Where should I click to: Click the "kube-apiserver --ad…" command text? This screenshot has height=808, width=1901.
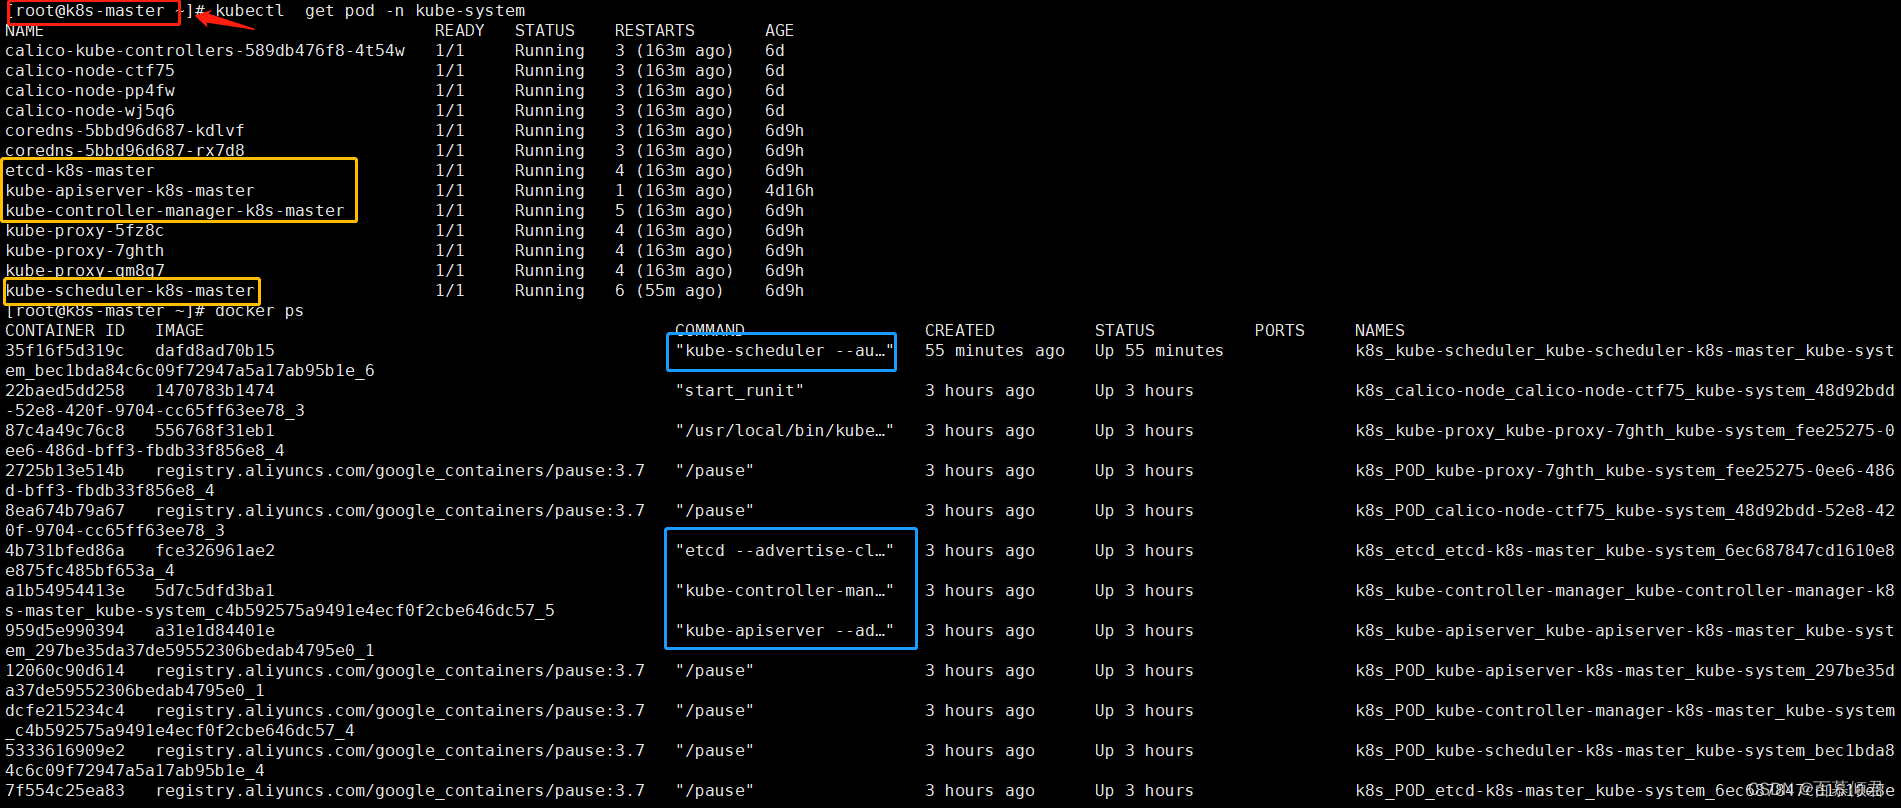[x=784, y=631]
